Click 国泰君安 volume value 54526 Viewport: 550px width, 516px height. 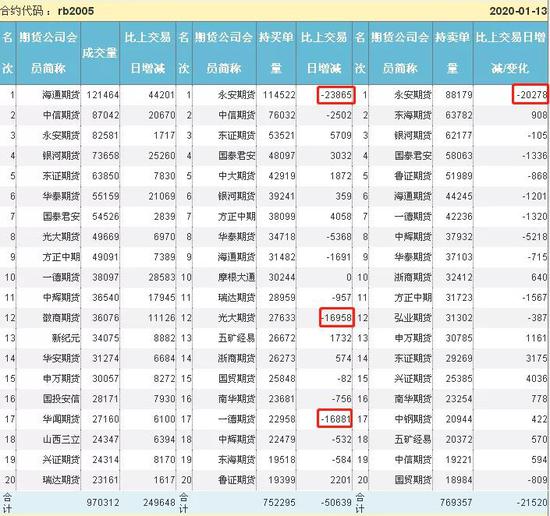[x=105, y=217]
